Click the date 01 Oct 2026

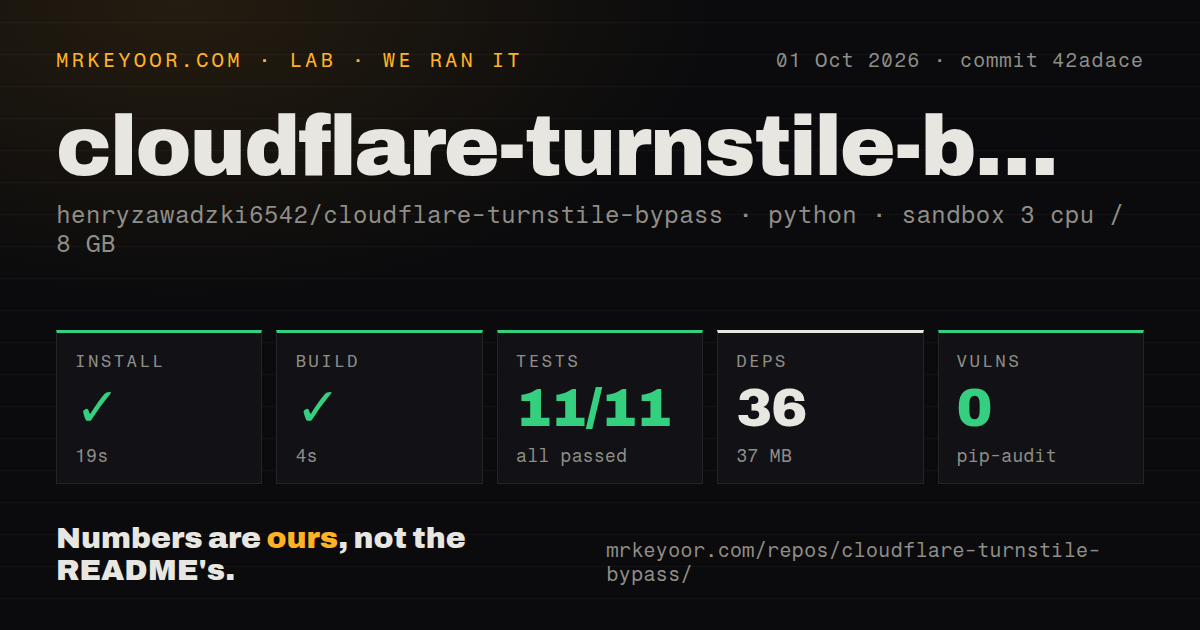847,60
